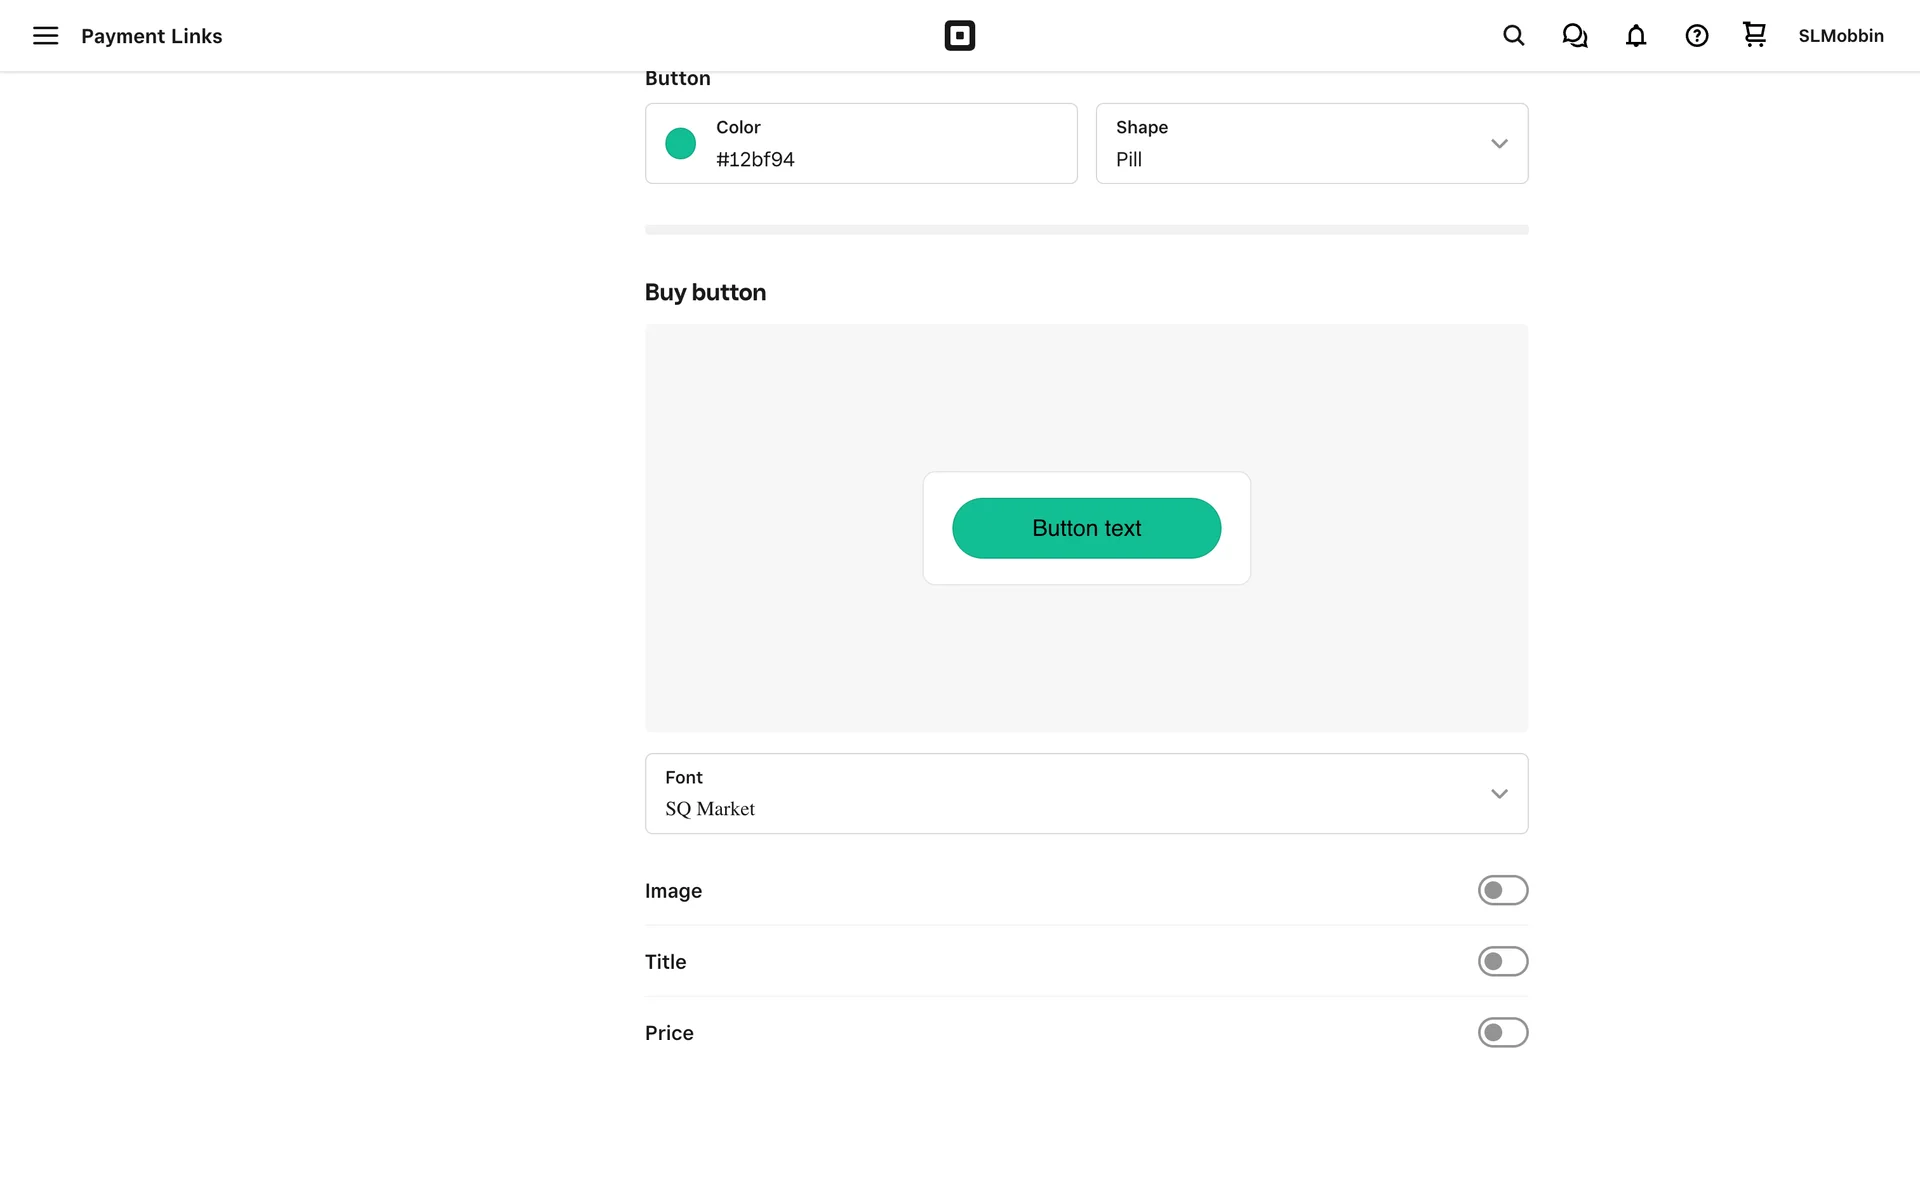Open the search magnifier icon
Screen dimensions: 1920x1200
1513,36
